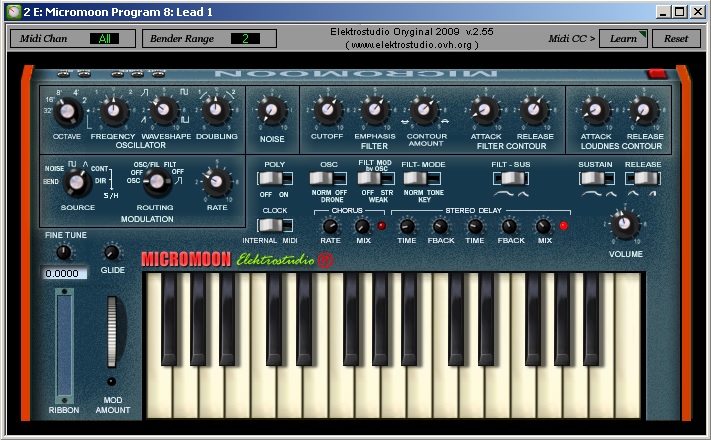Click the Mod Amount wheel

(112, 332)
